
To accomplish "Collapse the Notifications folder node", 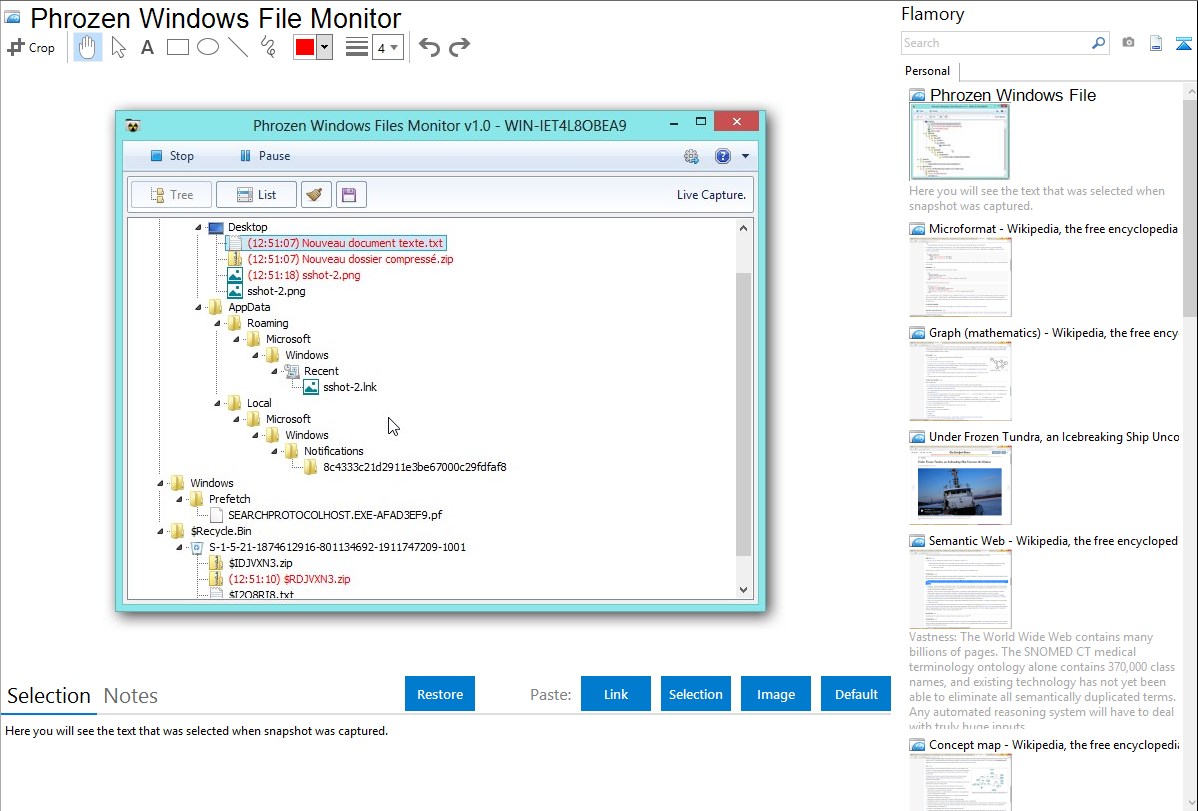I will (x=274, y=452).
